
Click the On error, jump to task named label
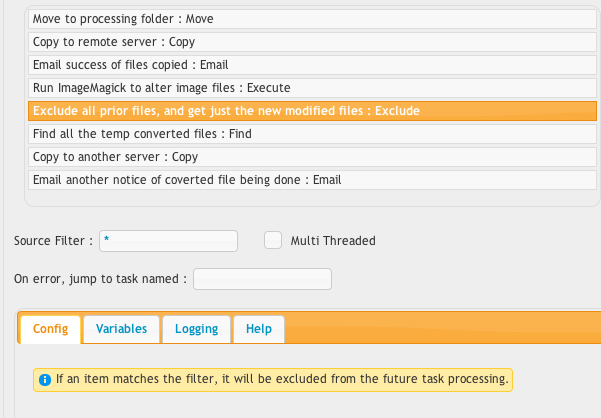point(100,279)
